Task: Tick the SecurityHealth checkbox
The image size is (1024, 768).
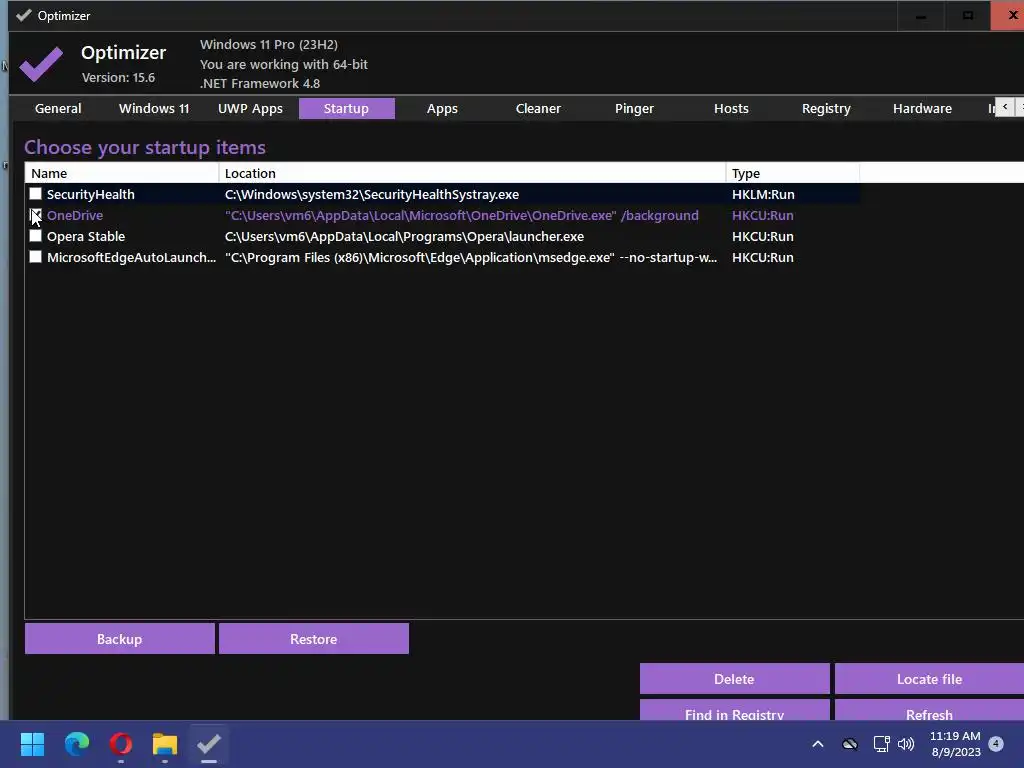Action: (x=35, y=194)
